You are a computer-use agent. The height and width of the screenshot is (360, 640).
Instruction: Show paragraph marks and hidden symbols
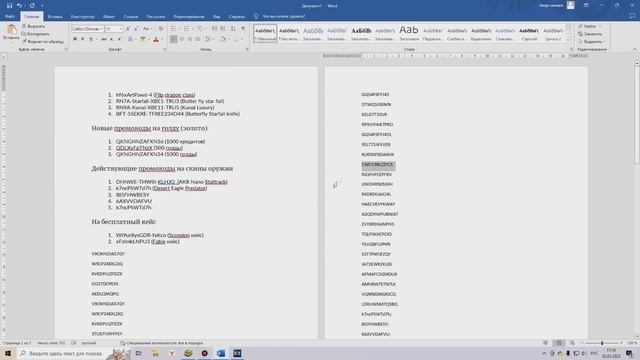pos(243,29)
